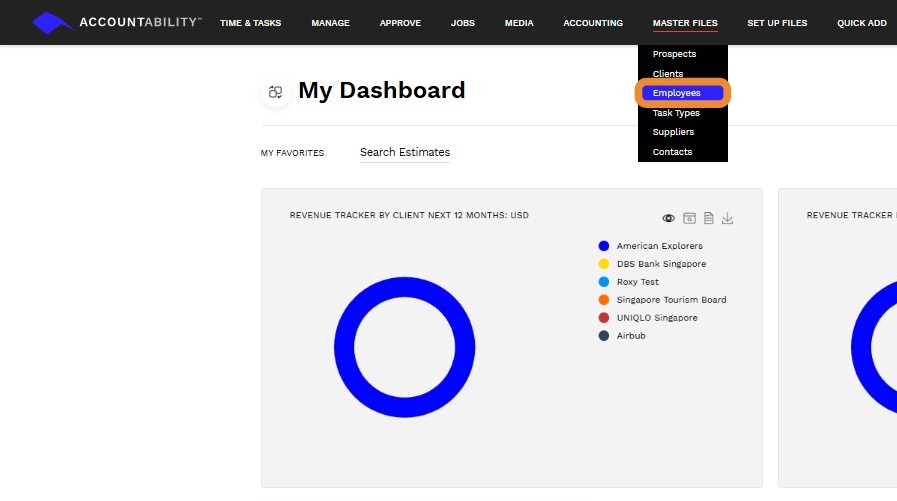Open the Master Files menu
The image size is (897, 501).
[x=685, y=23]
